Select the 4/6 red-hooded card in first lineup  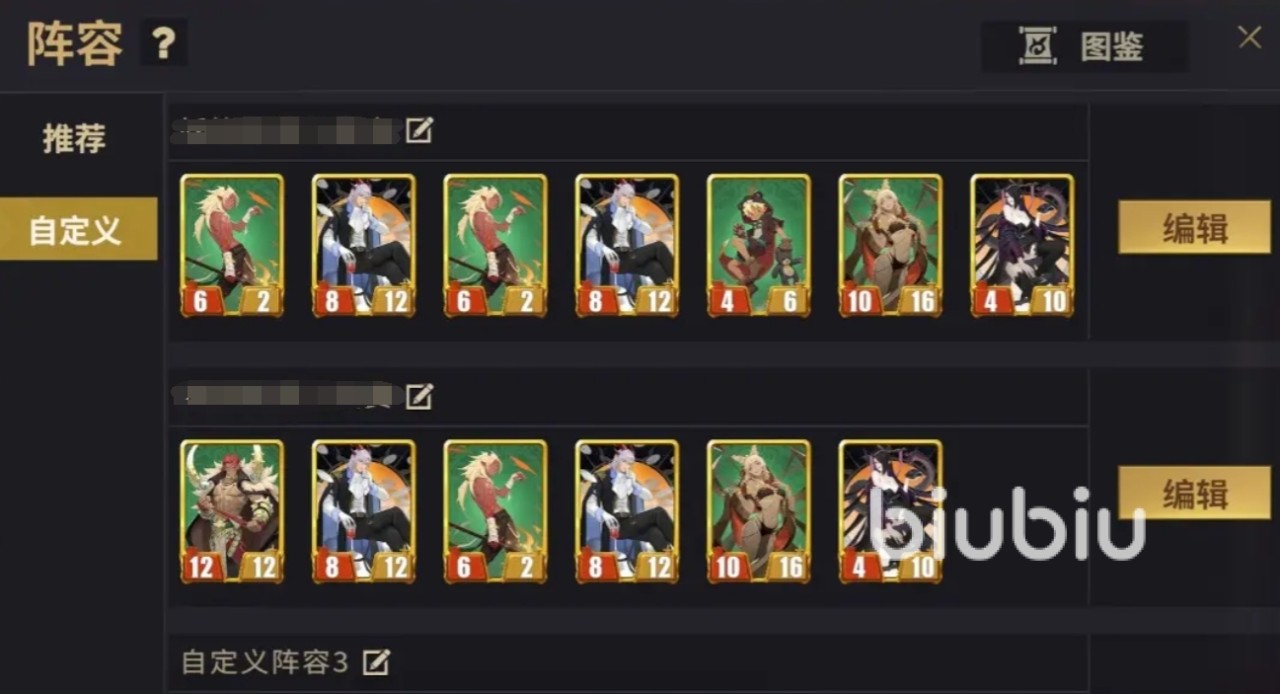tap(759, 246)
